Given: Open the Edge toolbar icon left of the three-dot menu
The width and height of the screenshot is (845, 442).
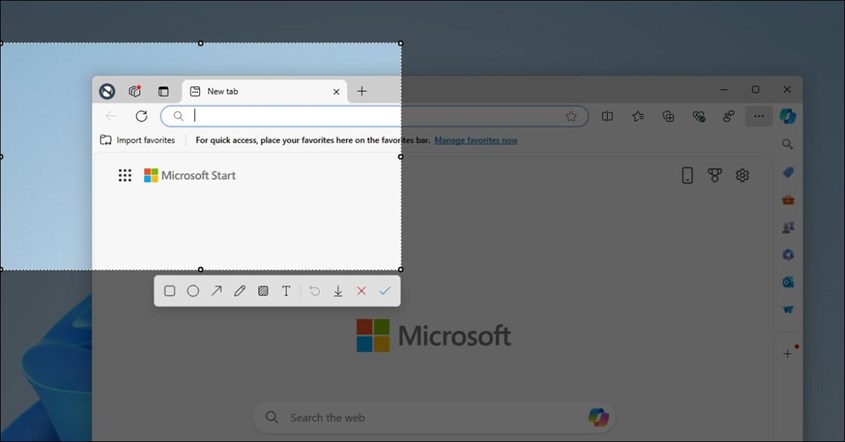Looking at the screenshot, I should point(729,116).
